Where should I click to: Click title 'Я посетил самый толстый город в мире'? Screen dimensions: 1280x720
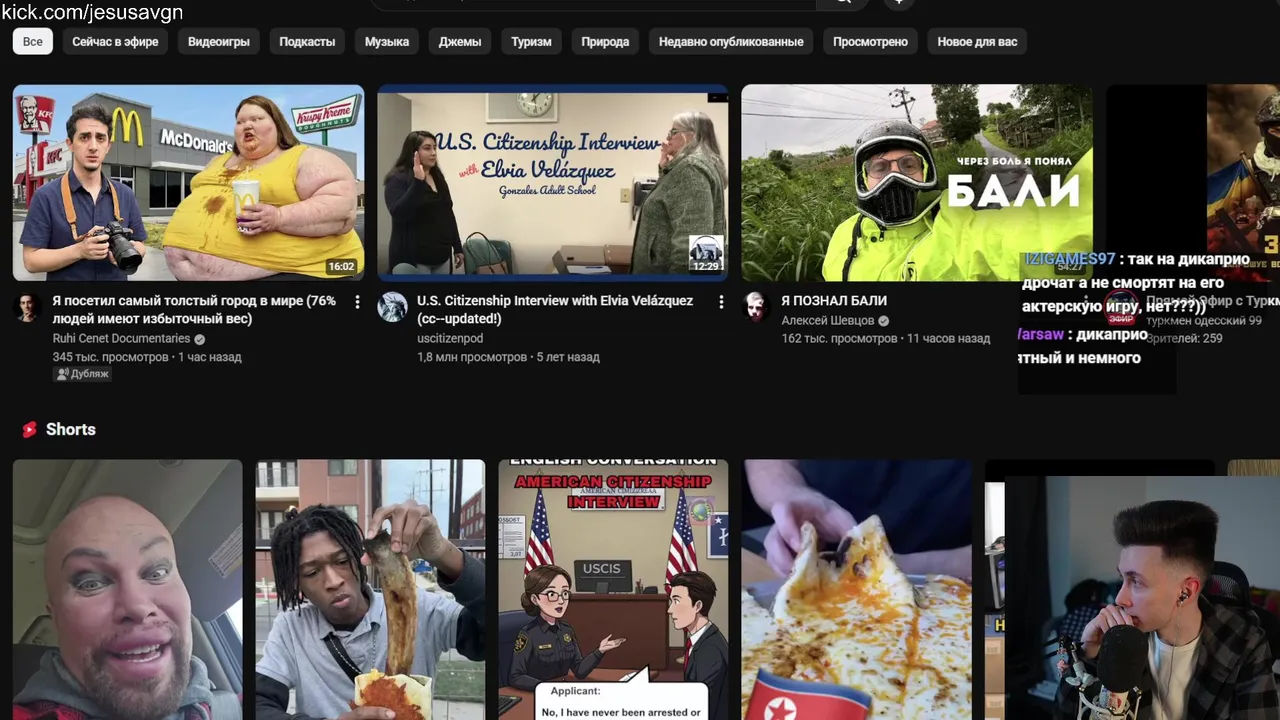194,309
